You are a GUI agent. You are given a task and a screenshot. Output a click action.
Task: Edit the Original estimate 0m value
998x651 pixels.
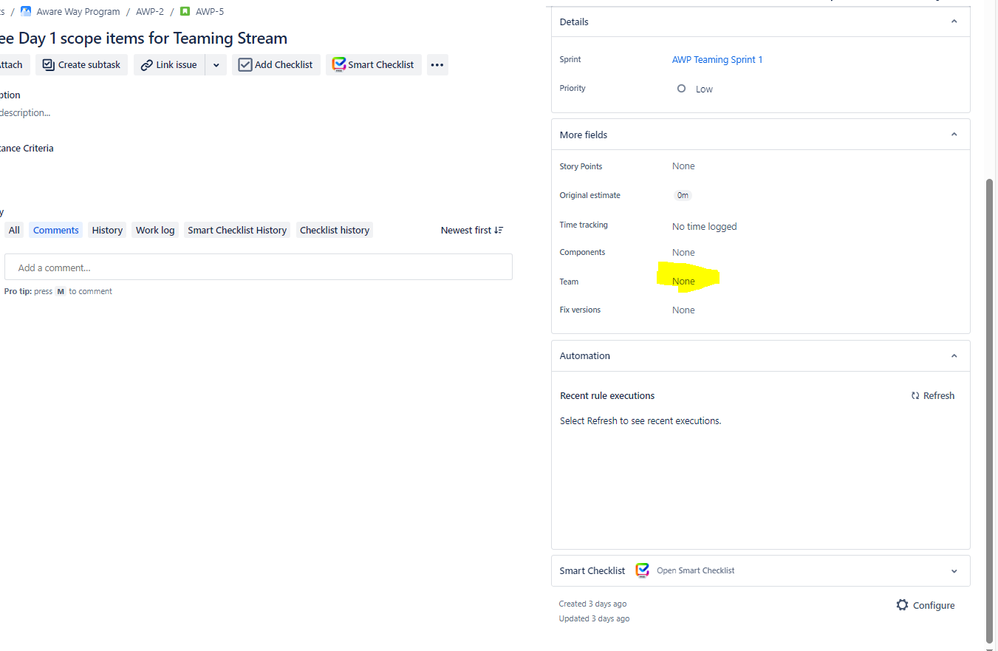click(682, 195)
